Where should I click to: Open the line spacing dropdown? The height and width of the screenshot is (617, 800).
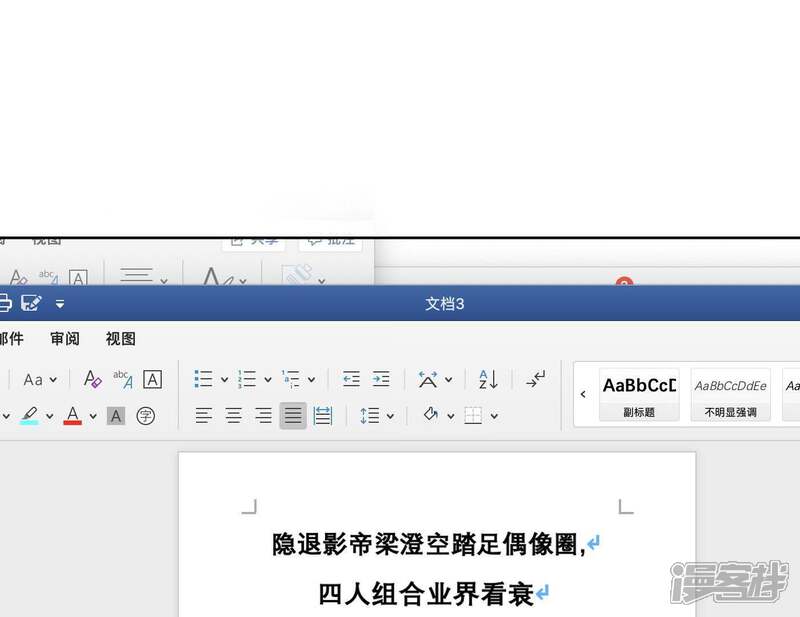(390, 416)
